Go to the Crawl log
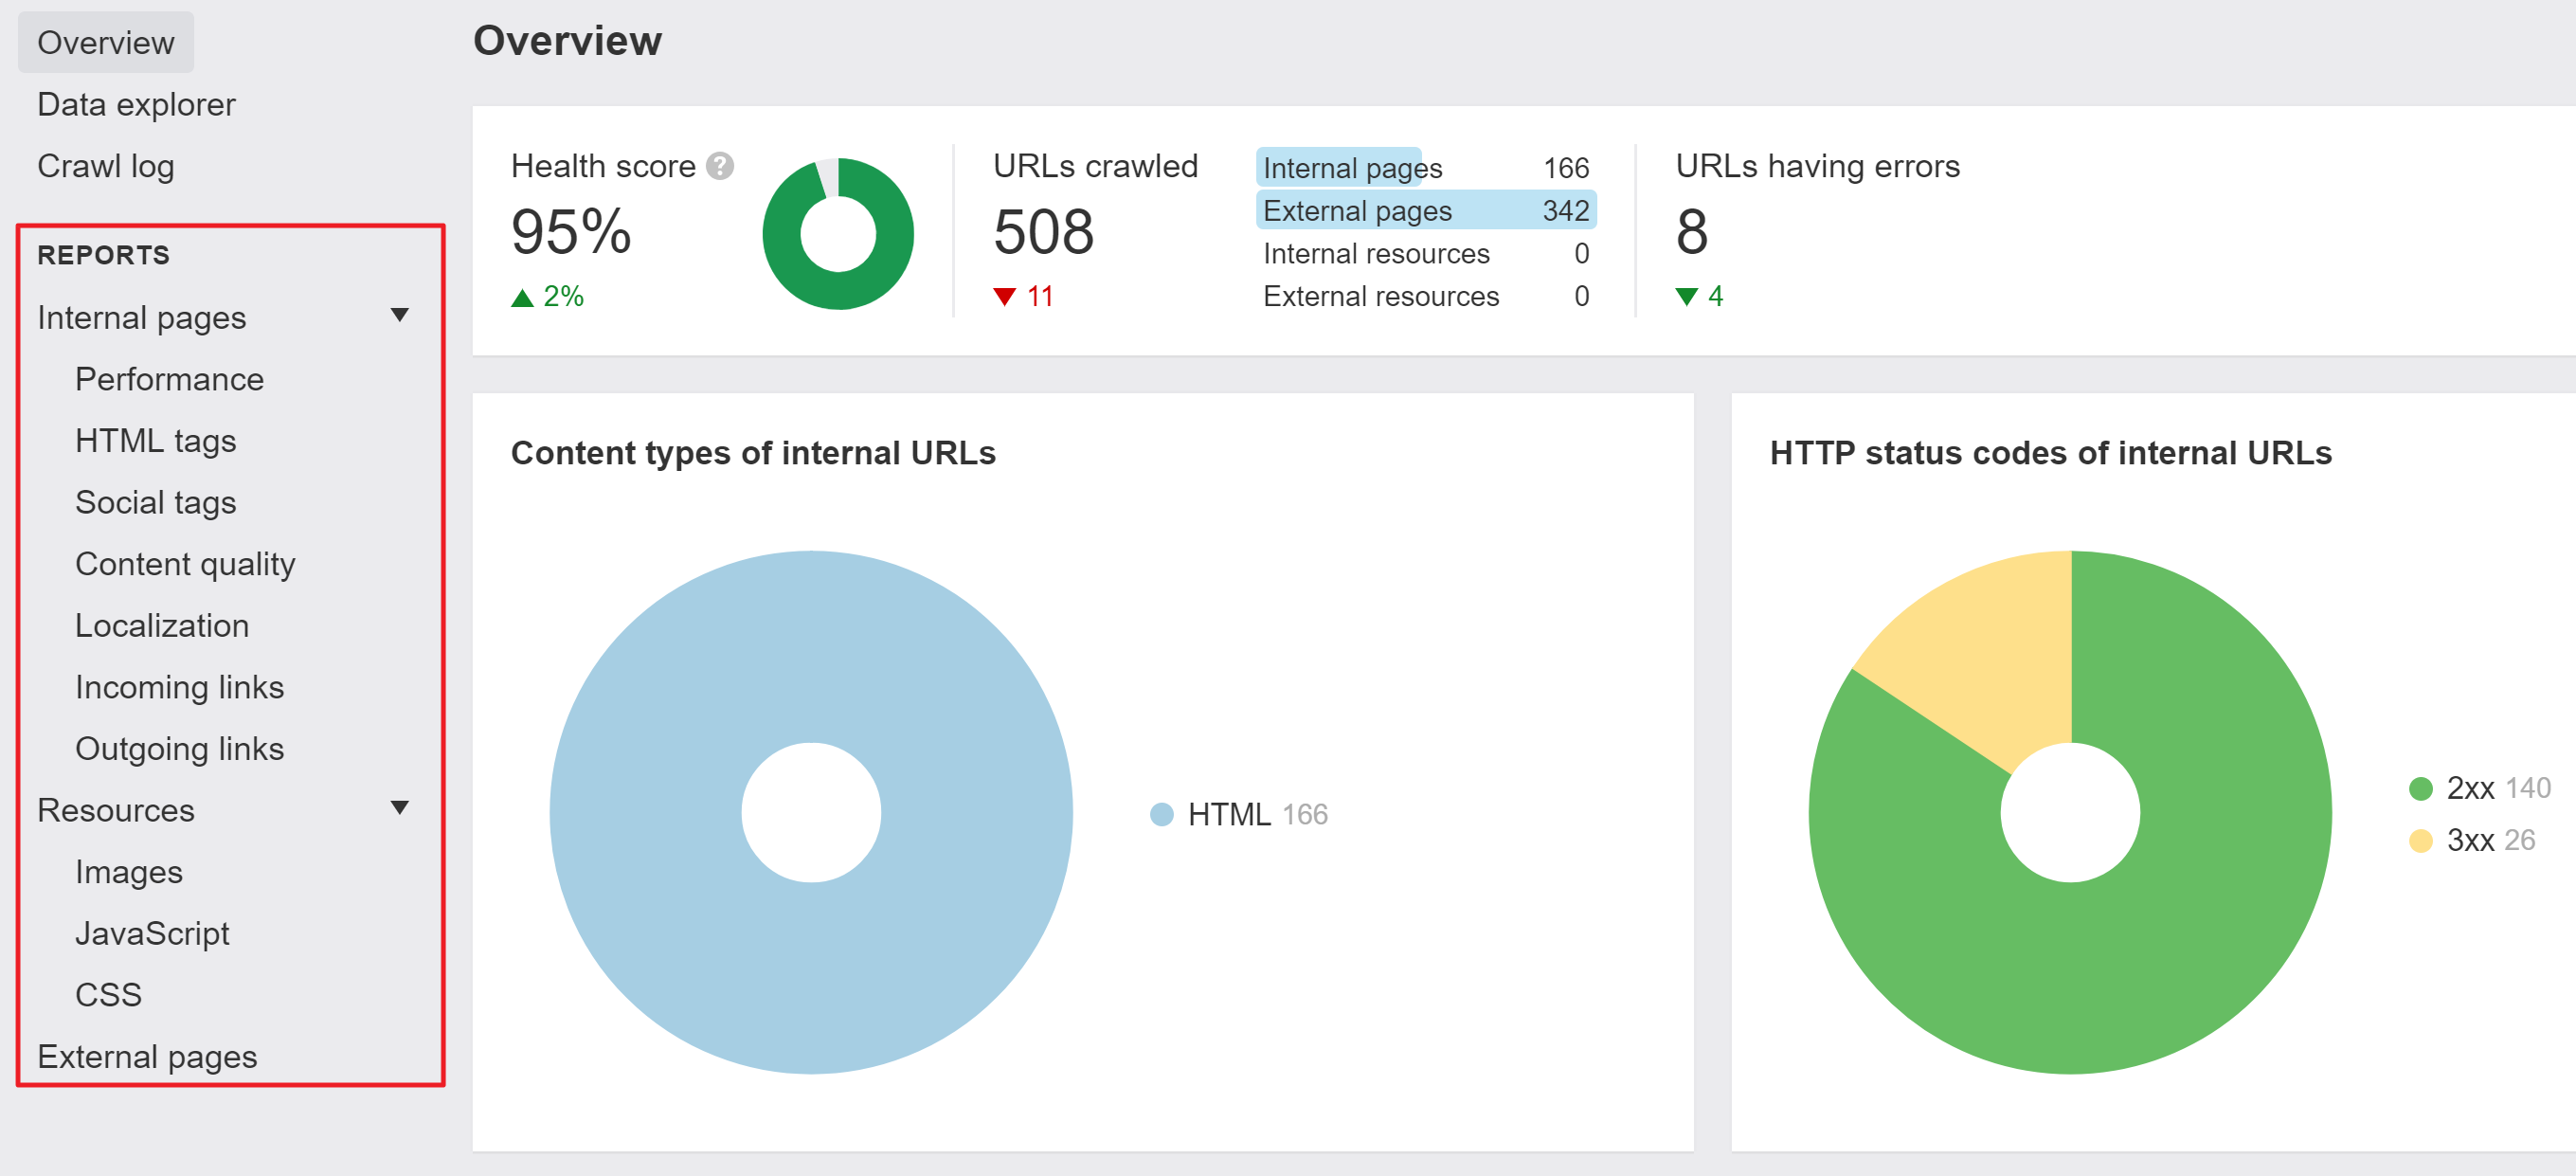The image size is (2576, 1176). click(106, 166)
